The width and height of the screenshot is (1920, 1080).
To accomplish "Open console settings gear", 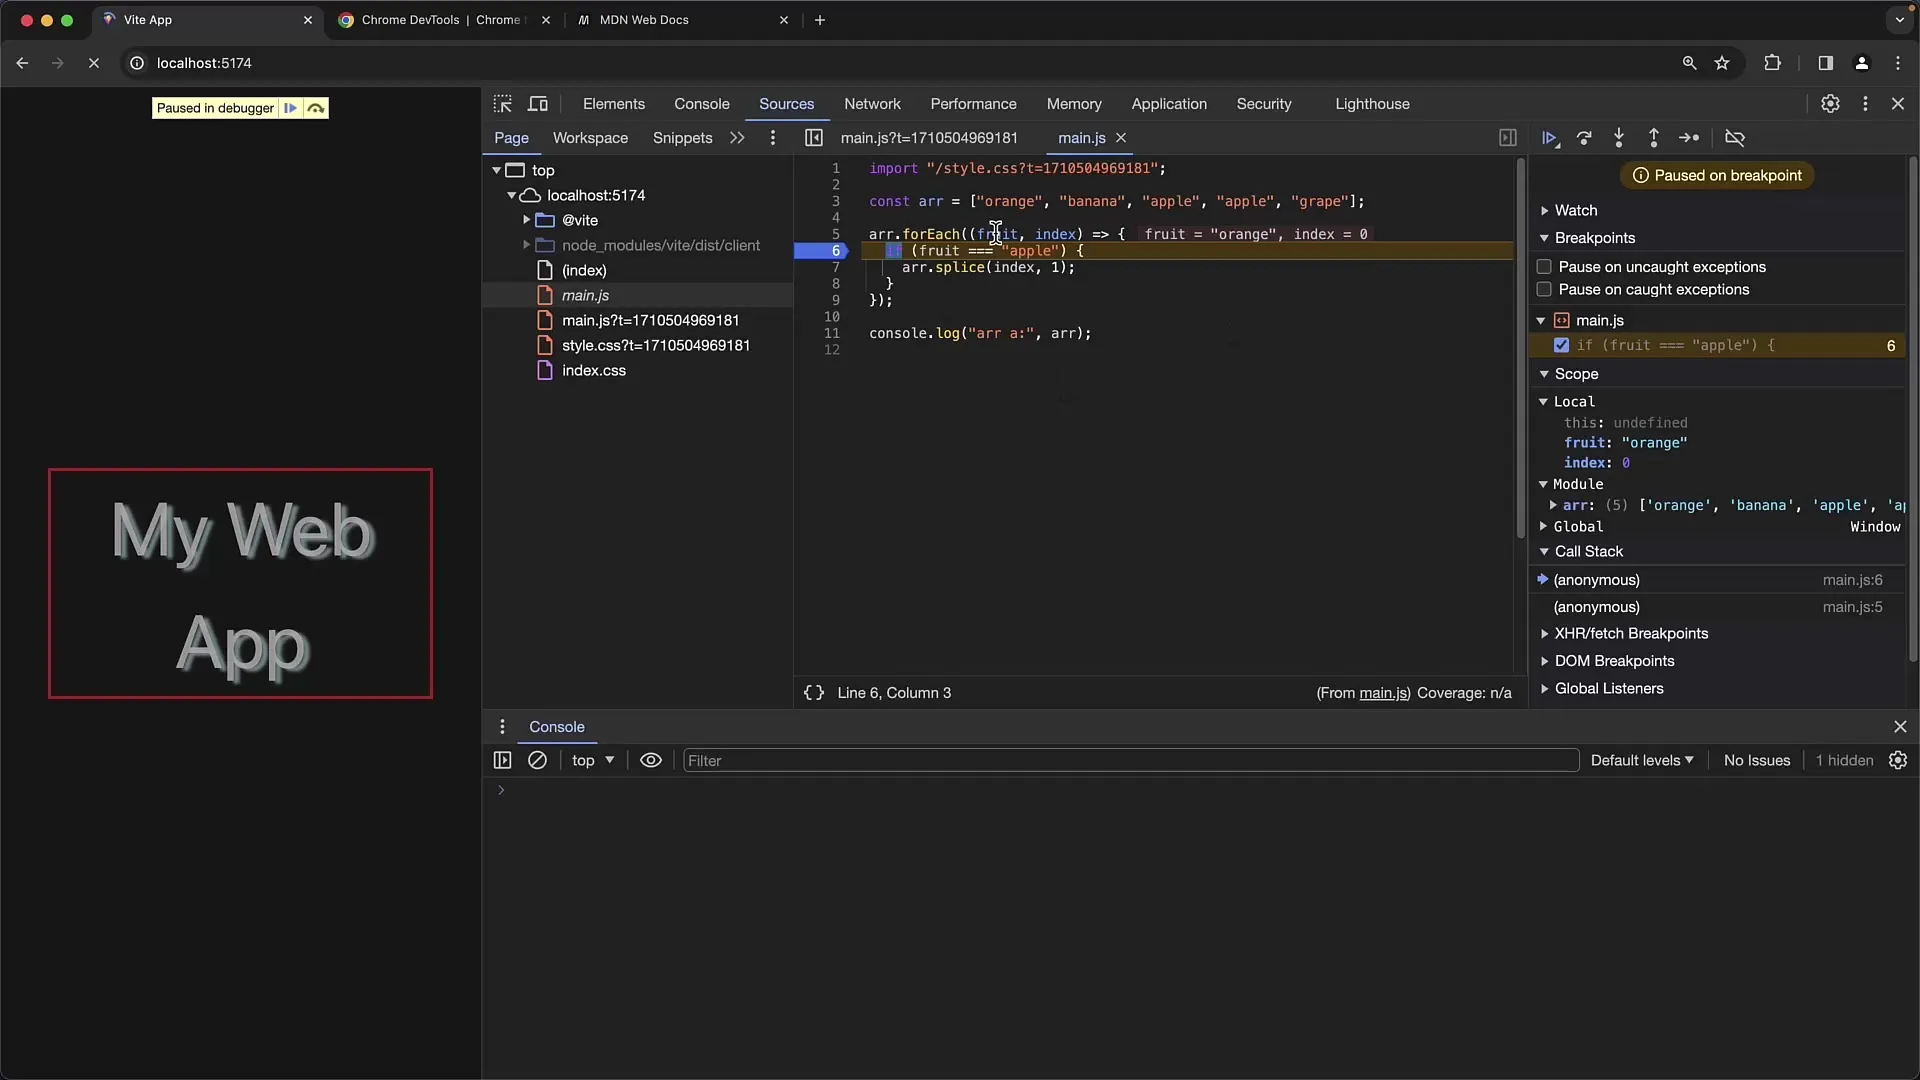I will pos(1898,761).
